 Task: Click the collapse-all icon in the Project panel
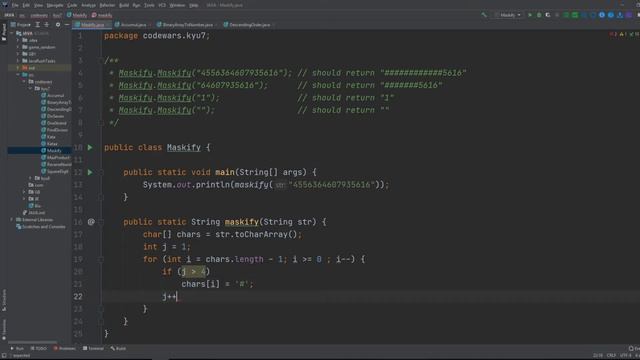pos(47,25)
